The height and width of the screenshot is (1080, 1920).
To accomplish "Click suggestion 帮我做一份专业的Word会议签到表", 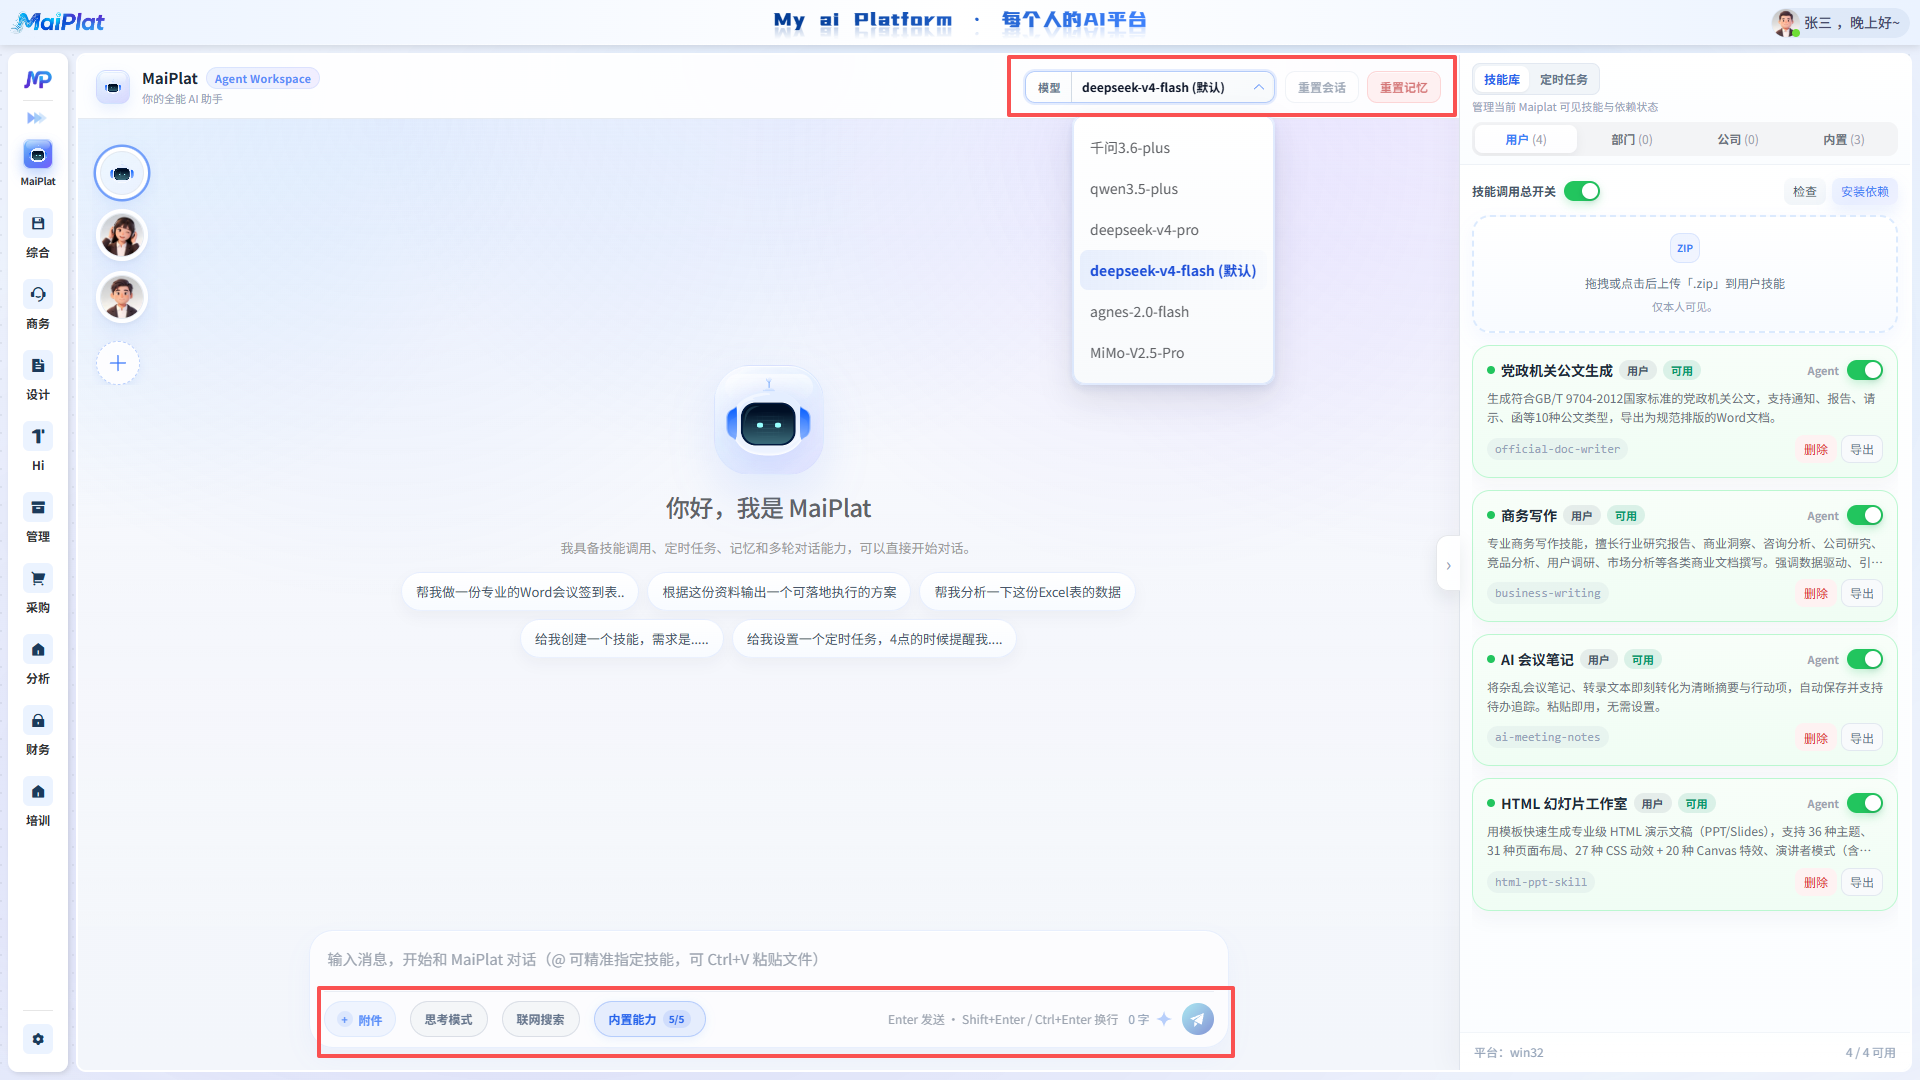I will pyautogui.click(x=520, y=592).
